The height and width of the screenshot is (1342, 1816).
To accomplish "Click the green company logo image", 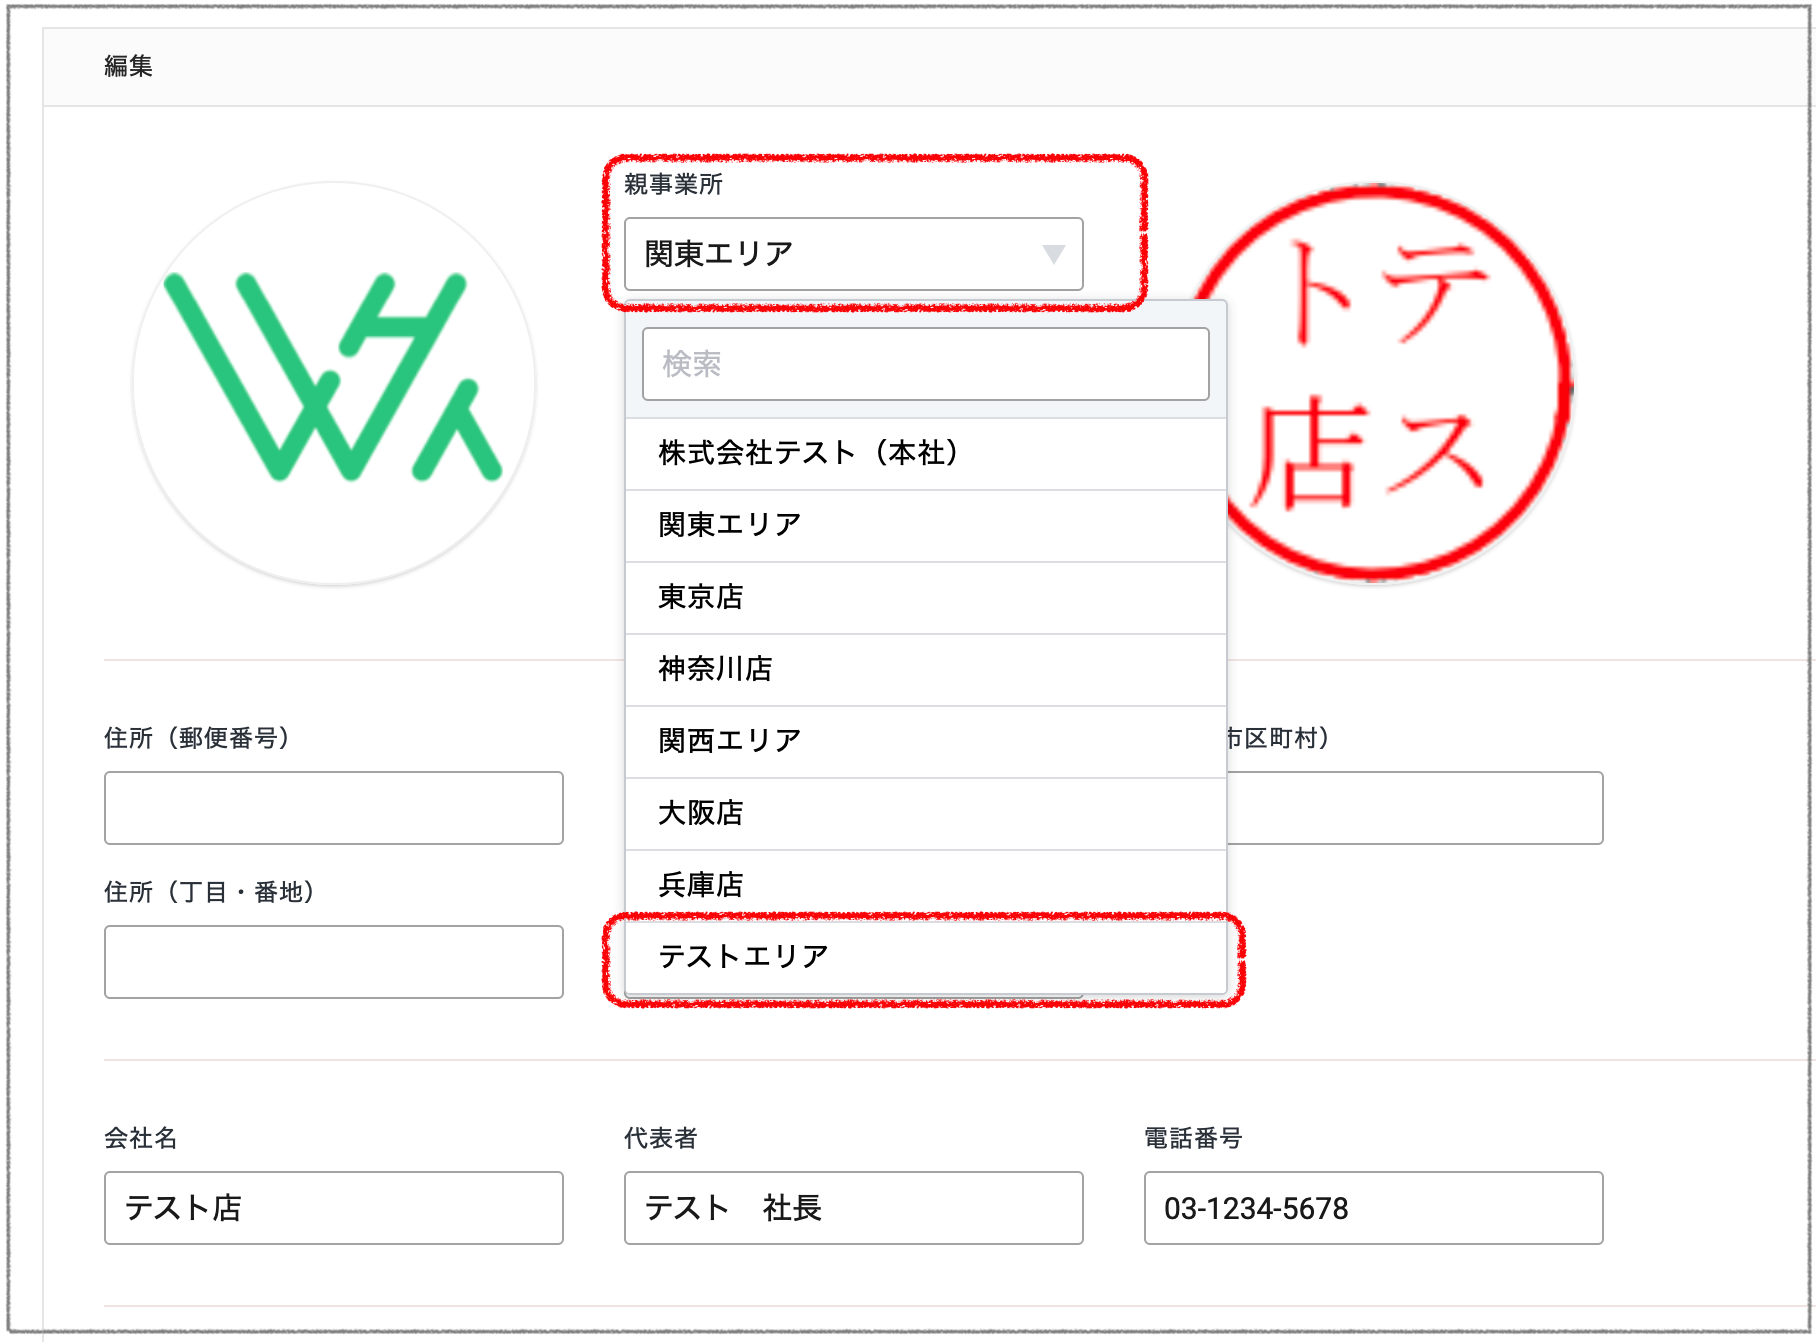I will click(334, 383).
